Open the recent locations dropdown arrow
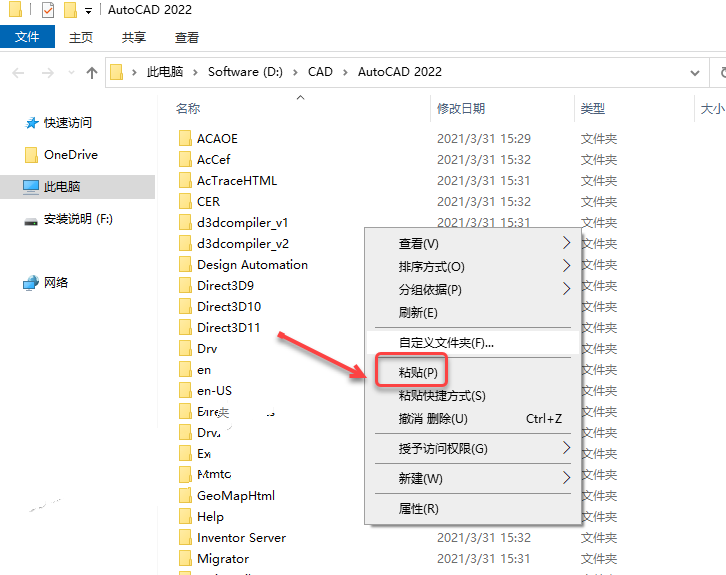The image size is (726, 575). pyautogui.click(x=71, y=73)
